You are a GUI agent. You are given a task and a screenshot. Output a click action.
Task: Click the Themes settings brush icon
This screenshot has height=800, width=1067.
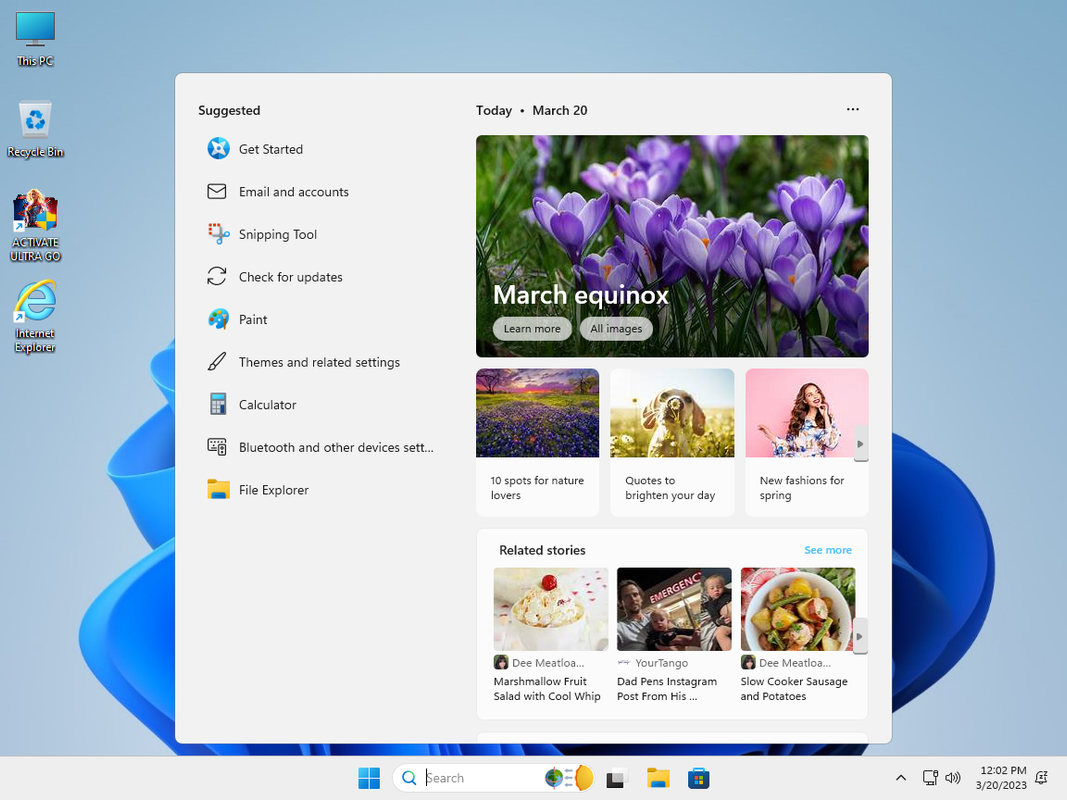click(217, 361)
